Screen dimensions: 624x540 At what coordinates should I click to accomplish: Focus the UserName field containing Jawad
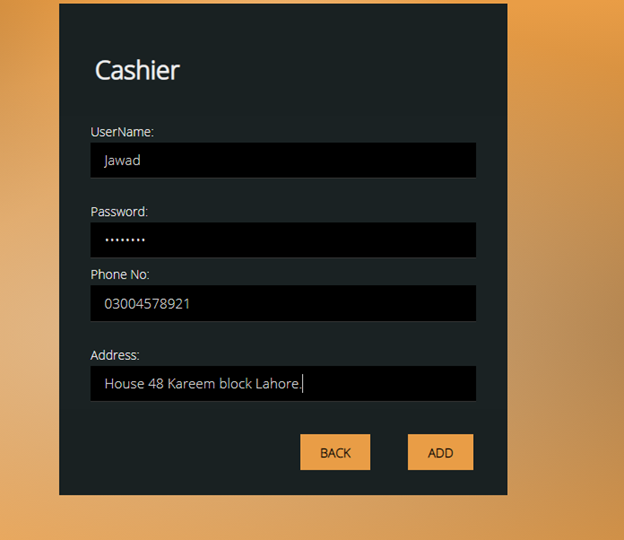pyautogui.click(x=283, y=160)
